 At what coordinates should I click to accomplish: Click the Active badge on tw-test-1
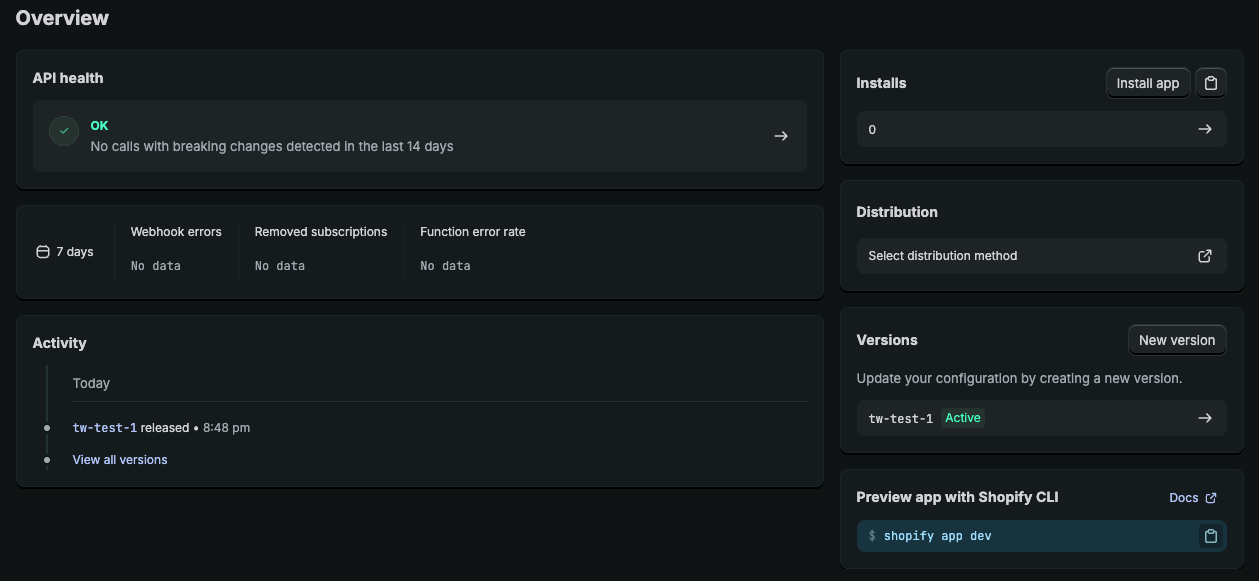tap(963, 418)
